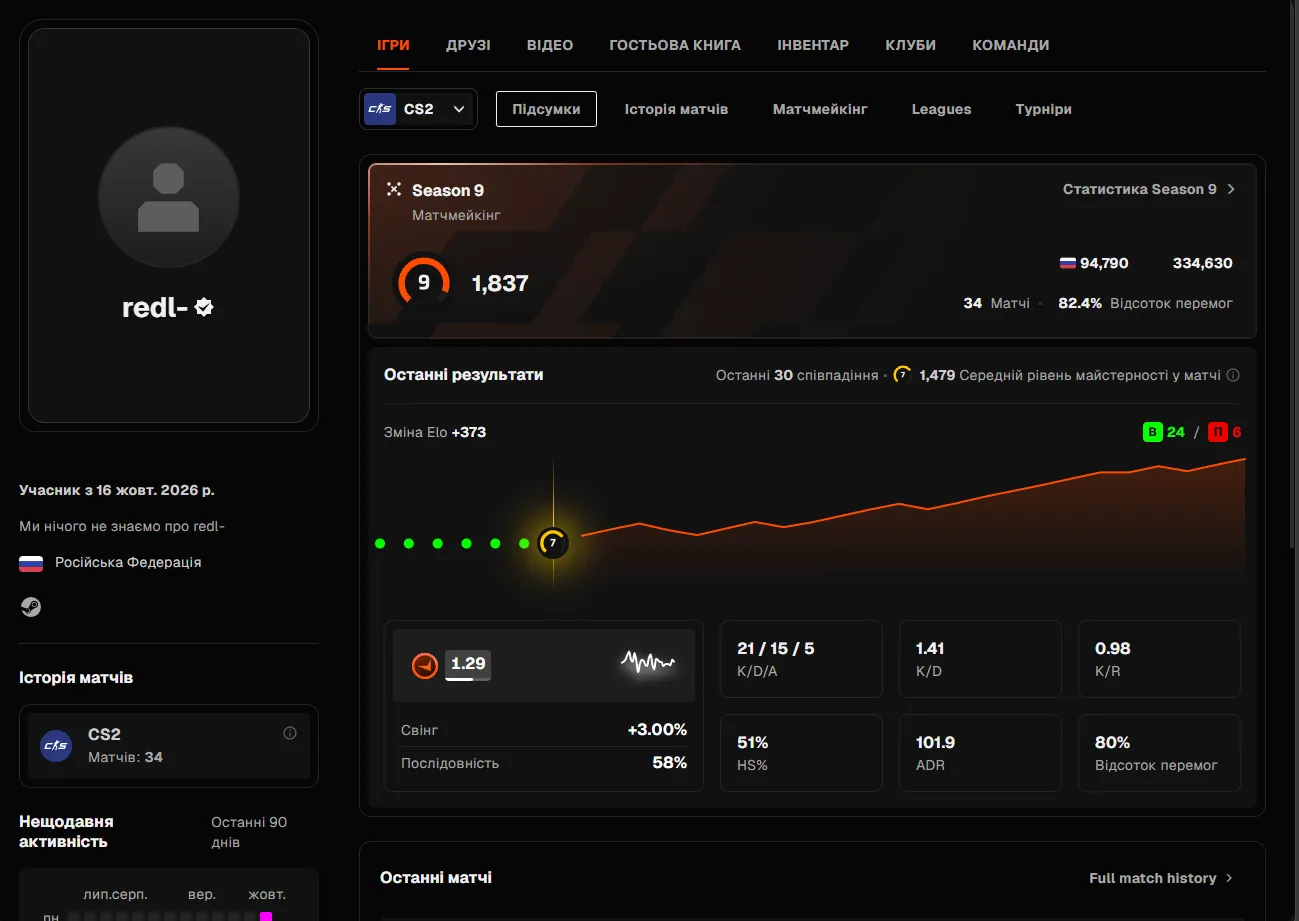1299x921 pixels.
Task: Click the info icon in CS2 match history card
Action: click(x=290, y=733)
